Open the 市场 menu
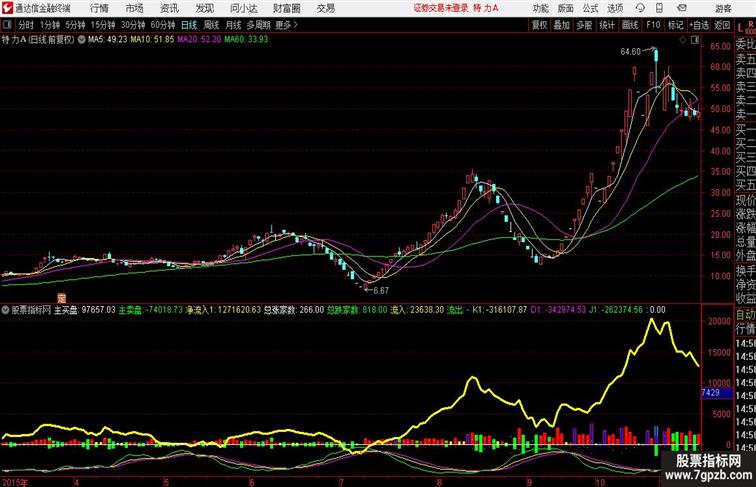The image size is (756, 487). point(134,8)
